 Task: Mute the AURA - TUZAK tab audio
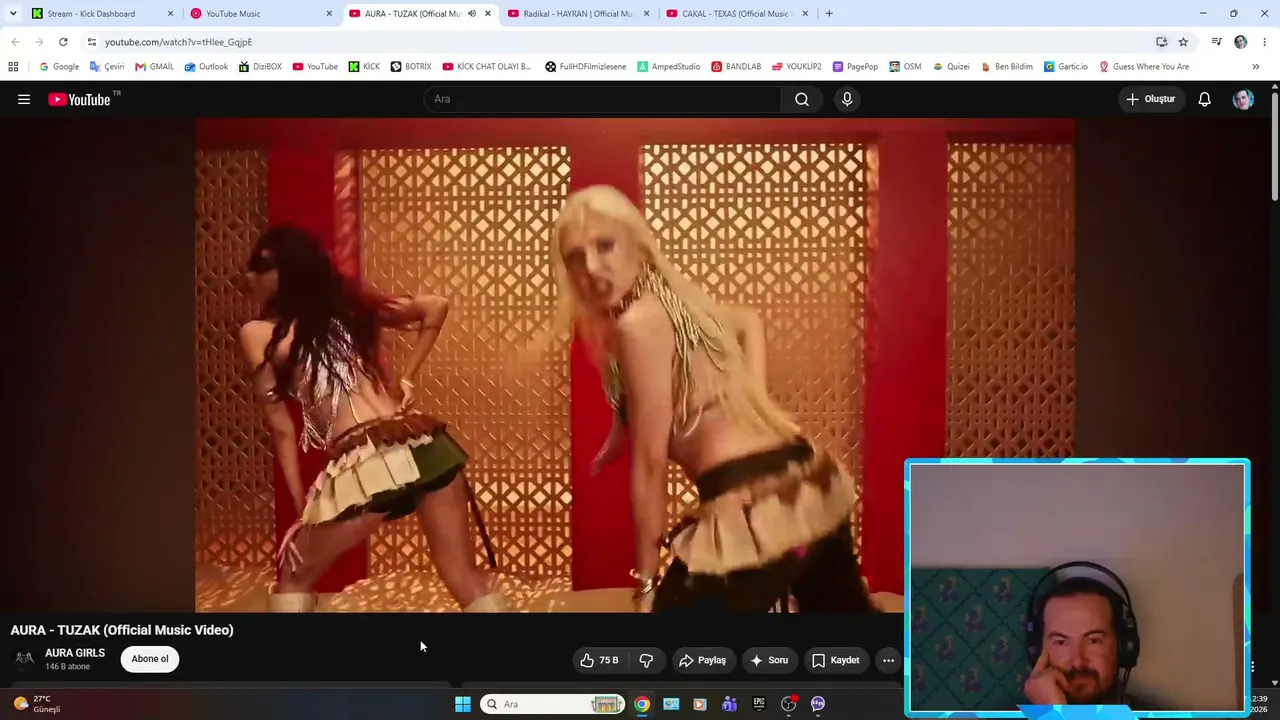(x=472, y=13)
